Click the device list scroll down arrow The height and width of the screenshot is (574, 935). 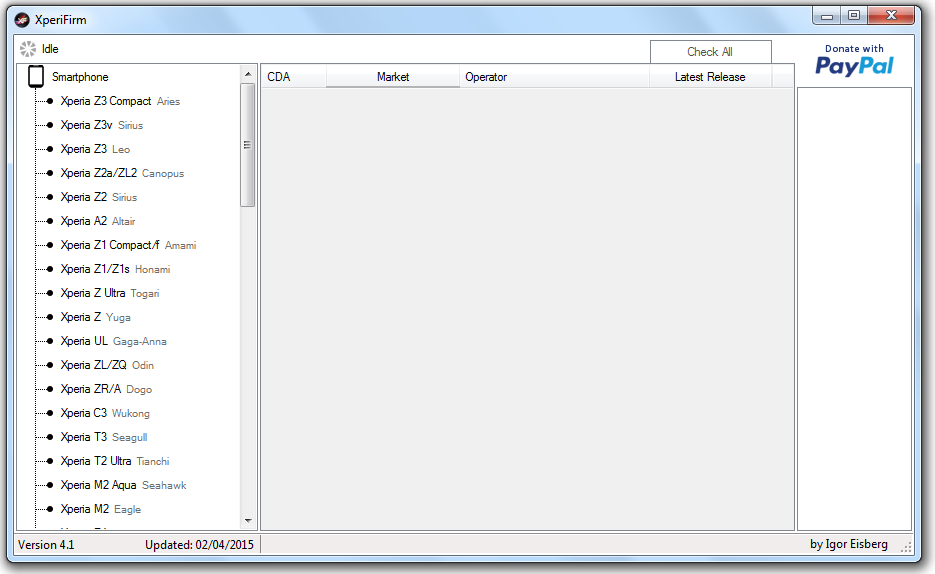click(248, 520)
